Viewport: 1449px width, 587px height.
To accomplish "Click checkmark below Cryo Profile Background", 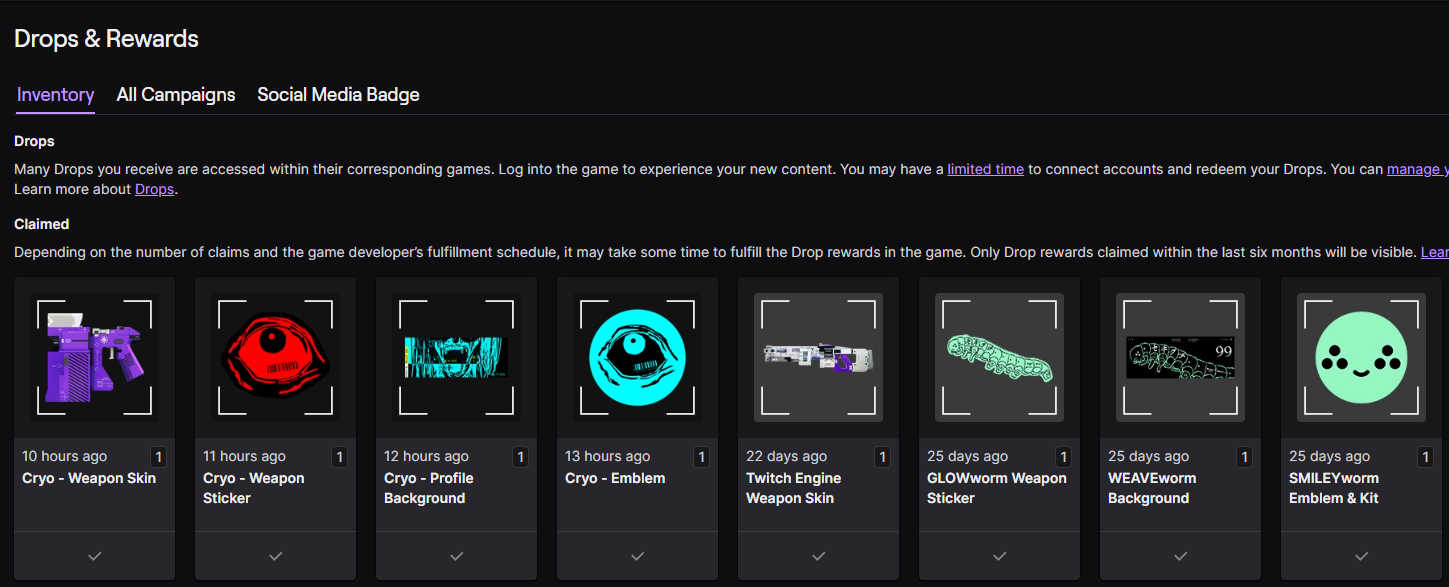I will (x=457, y=556).
